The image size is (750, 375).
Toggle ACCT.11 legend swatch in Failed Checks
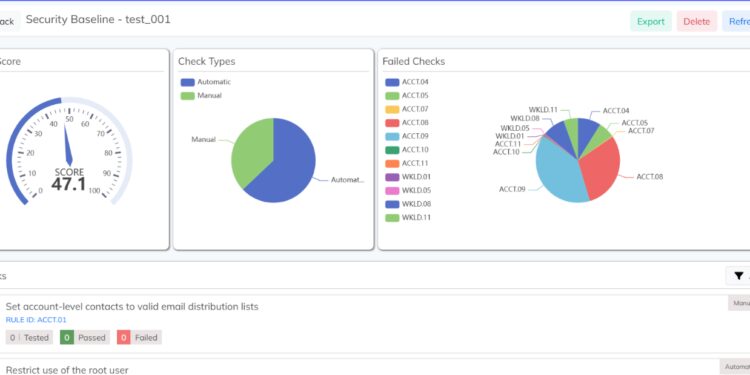pyautogui.click(x=392, y=164)
